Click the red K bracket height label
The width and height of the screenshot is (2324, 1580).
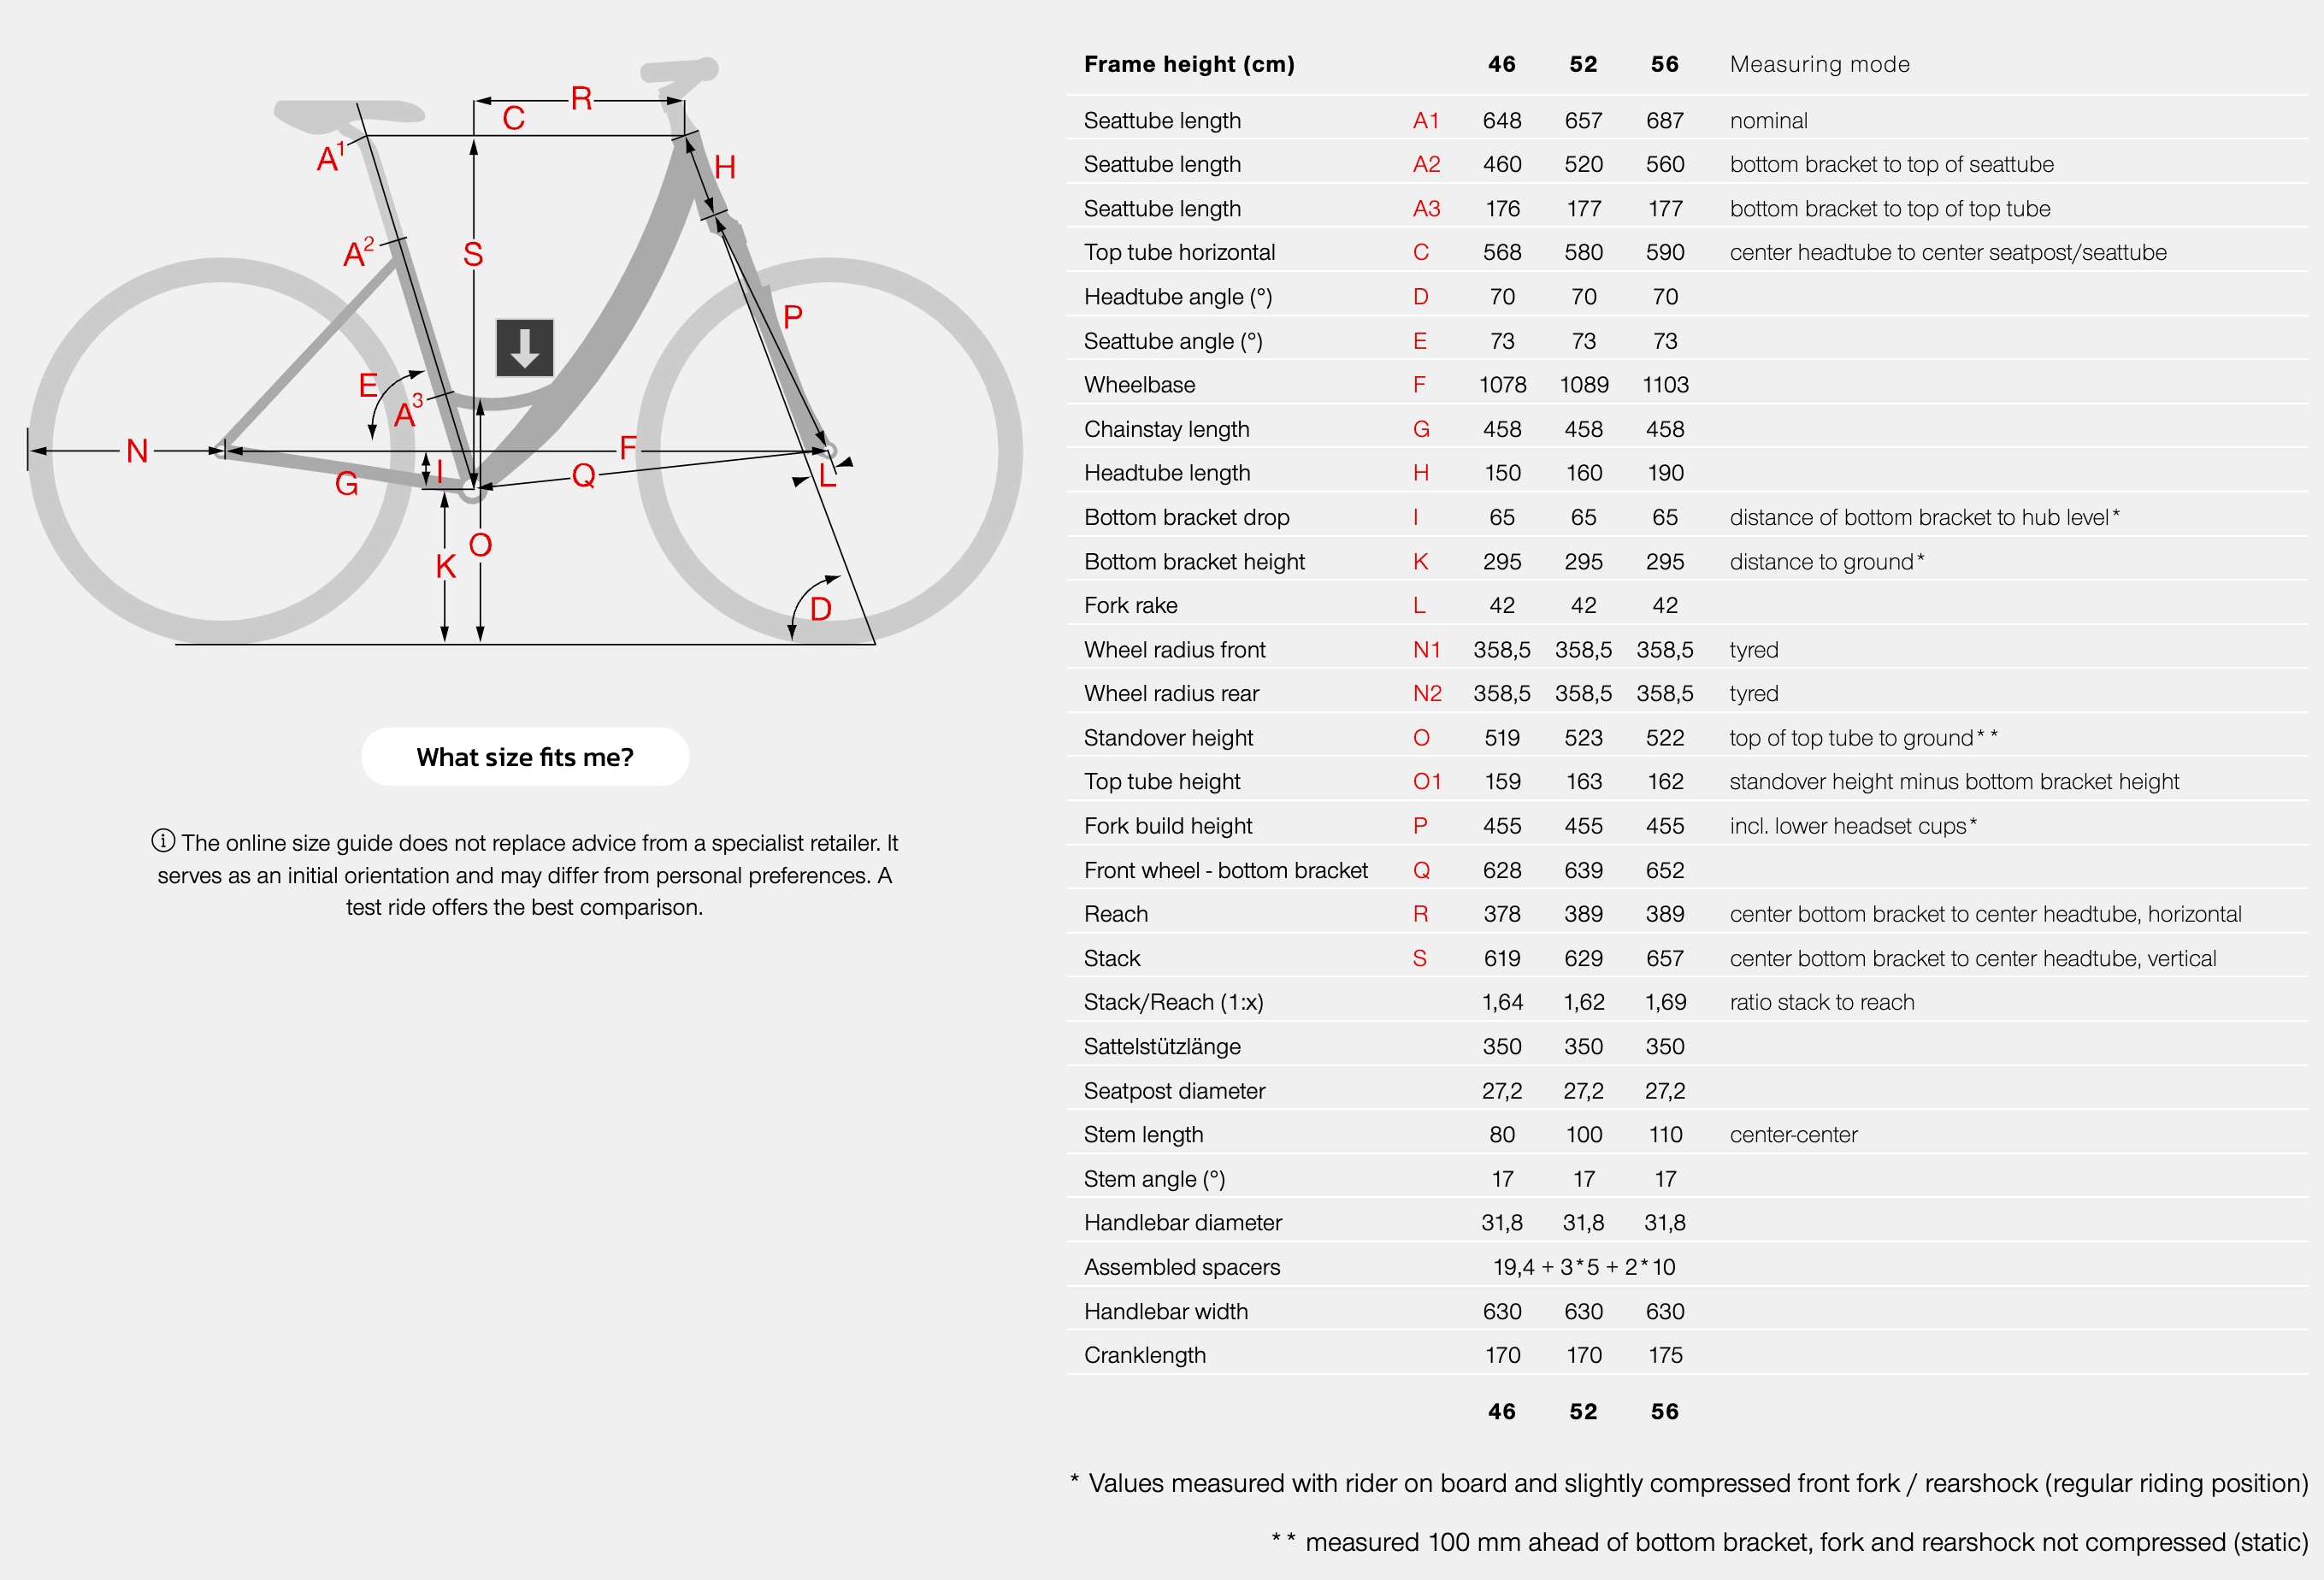coord(446,567)
